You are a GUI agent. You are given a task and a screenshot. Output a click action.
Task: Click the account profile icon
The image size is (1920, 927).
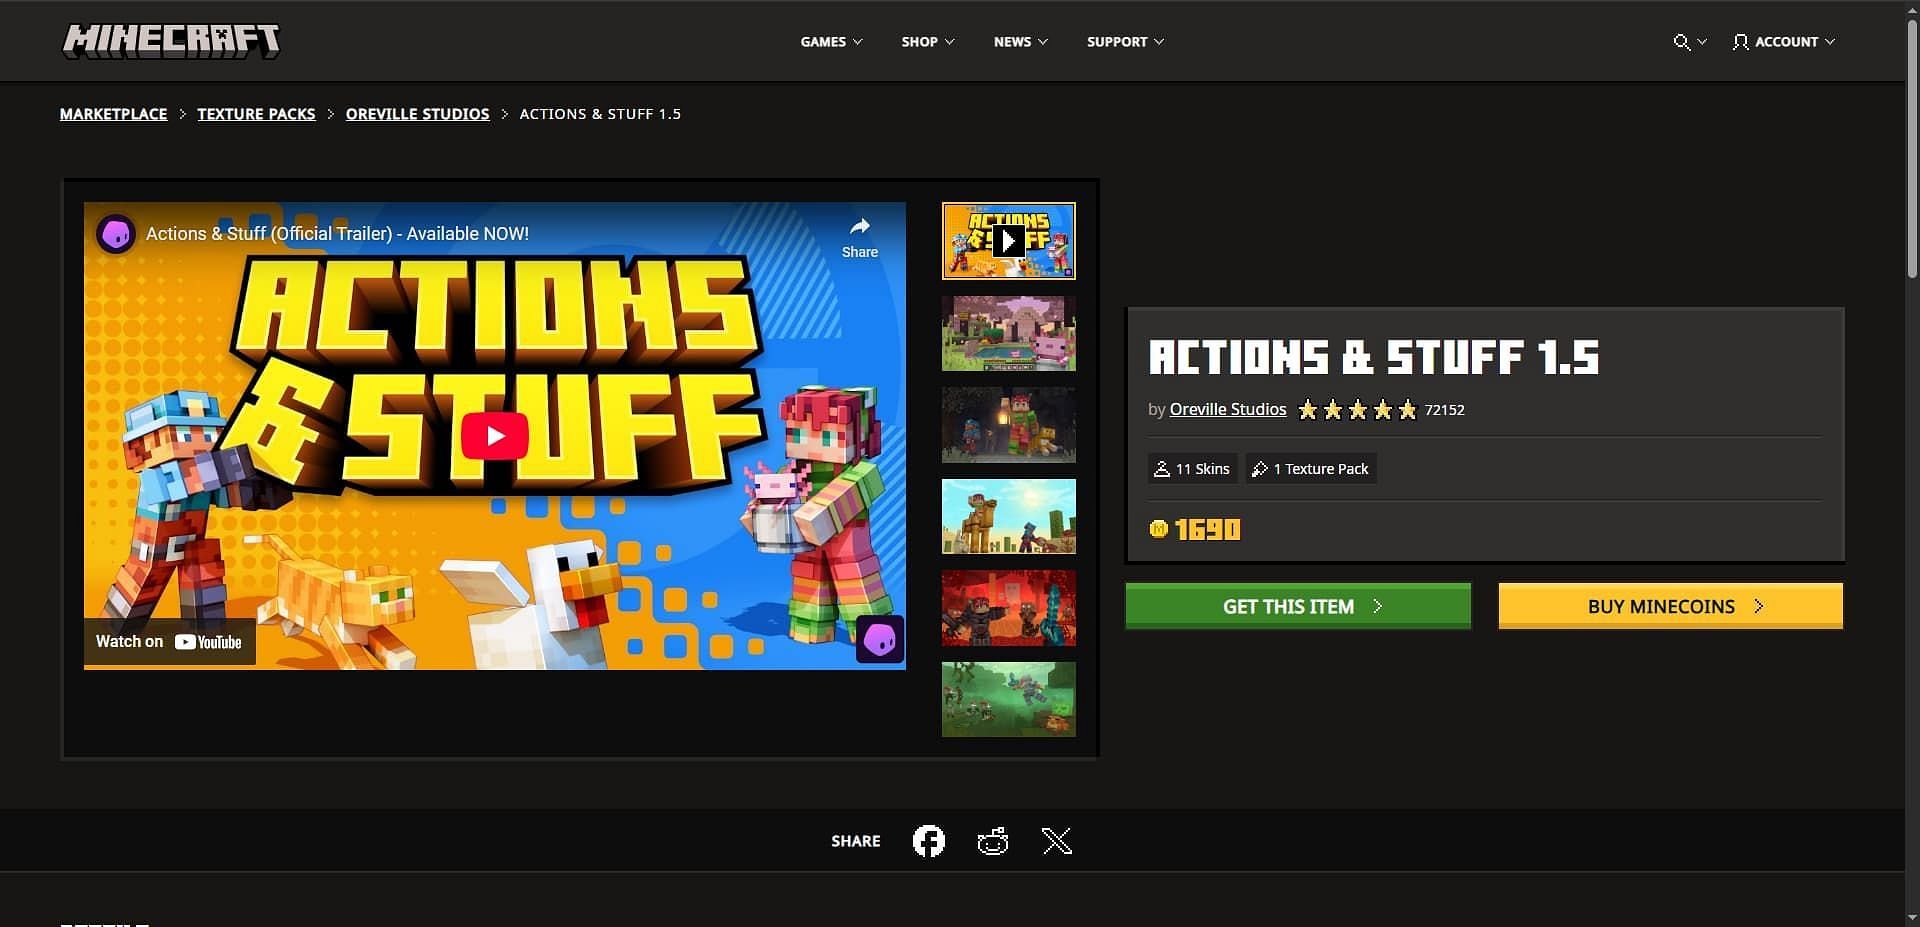[1741, 42]
